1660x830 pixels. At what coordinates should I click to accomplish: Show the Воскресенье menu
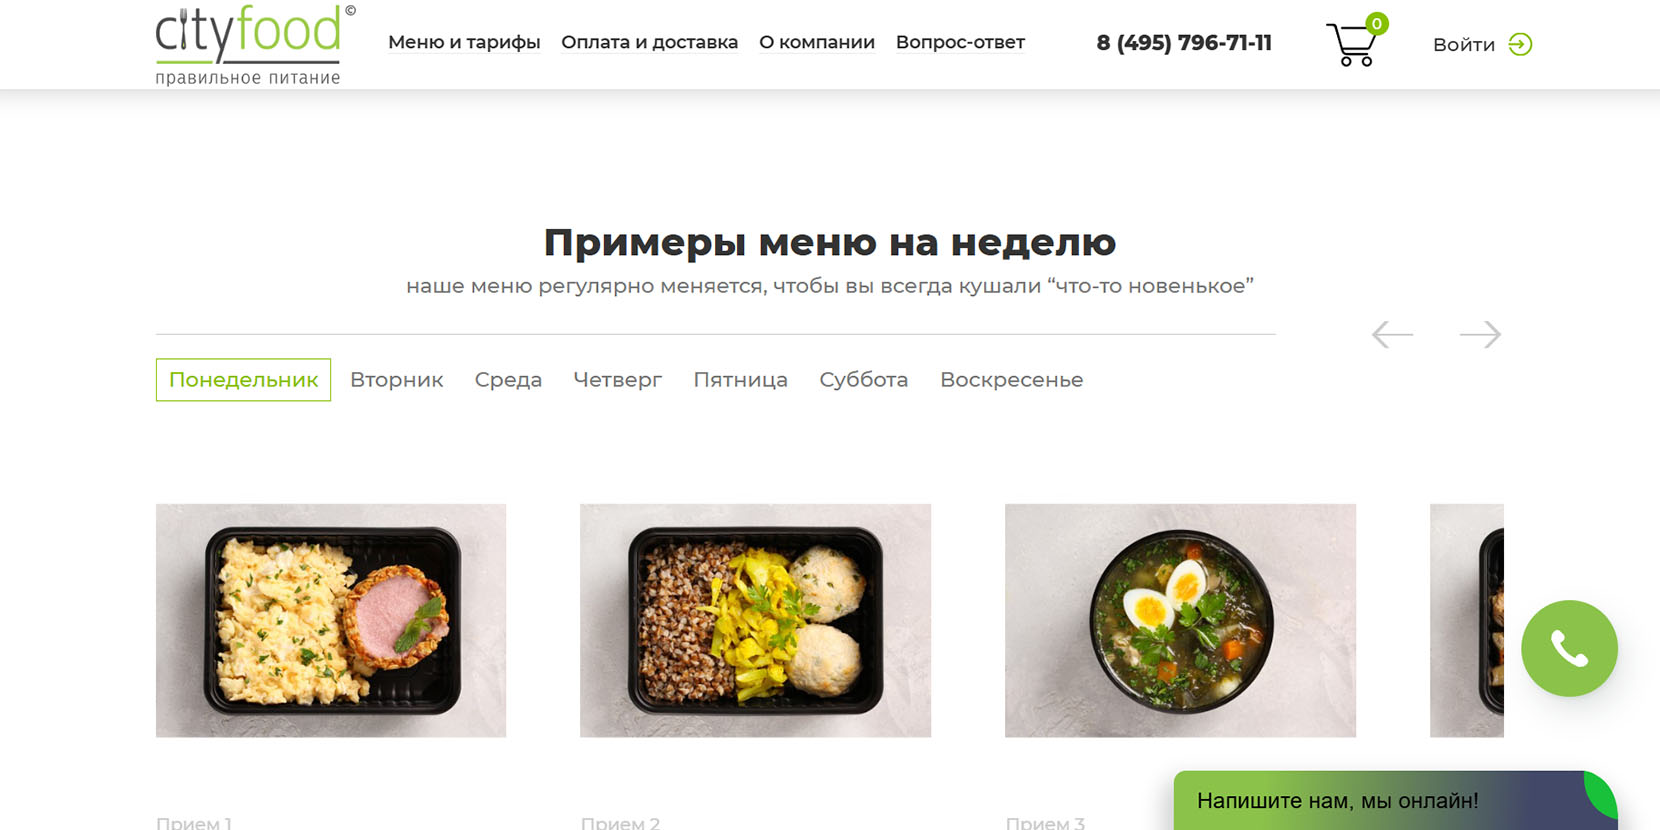click(x=1011, y=380)
